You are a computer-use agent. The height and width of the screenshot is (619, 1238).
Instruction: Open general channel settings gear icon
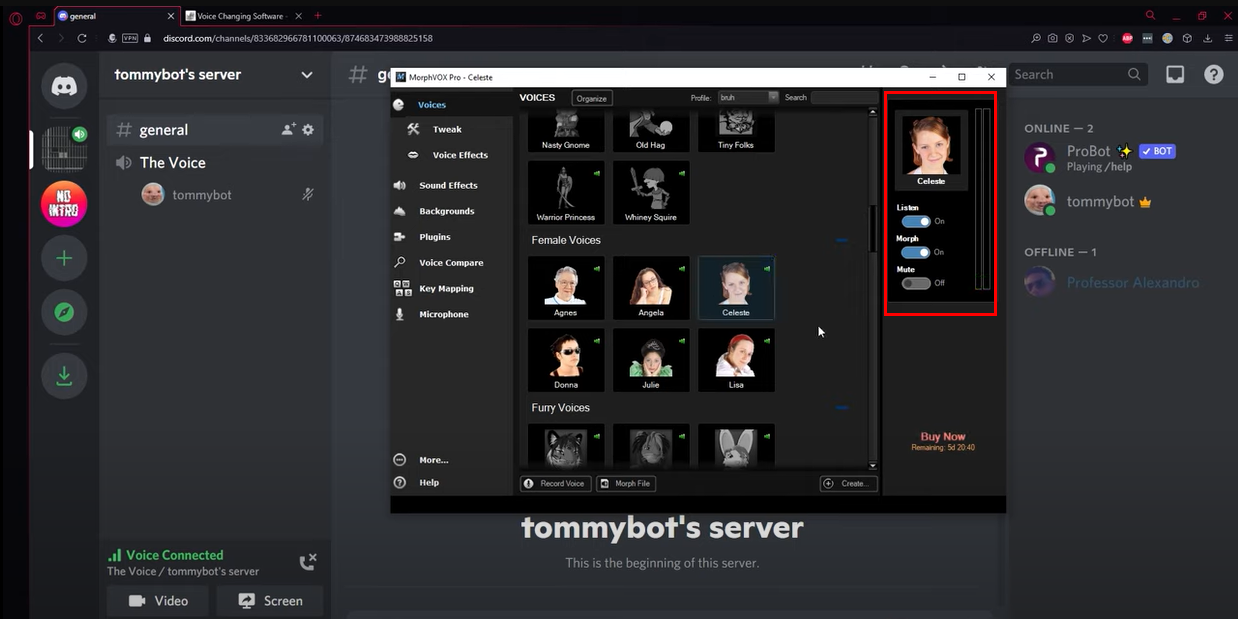(308, 130)
